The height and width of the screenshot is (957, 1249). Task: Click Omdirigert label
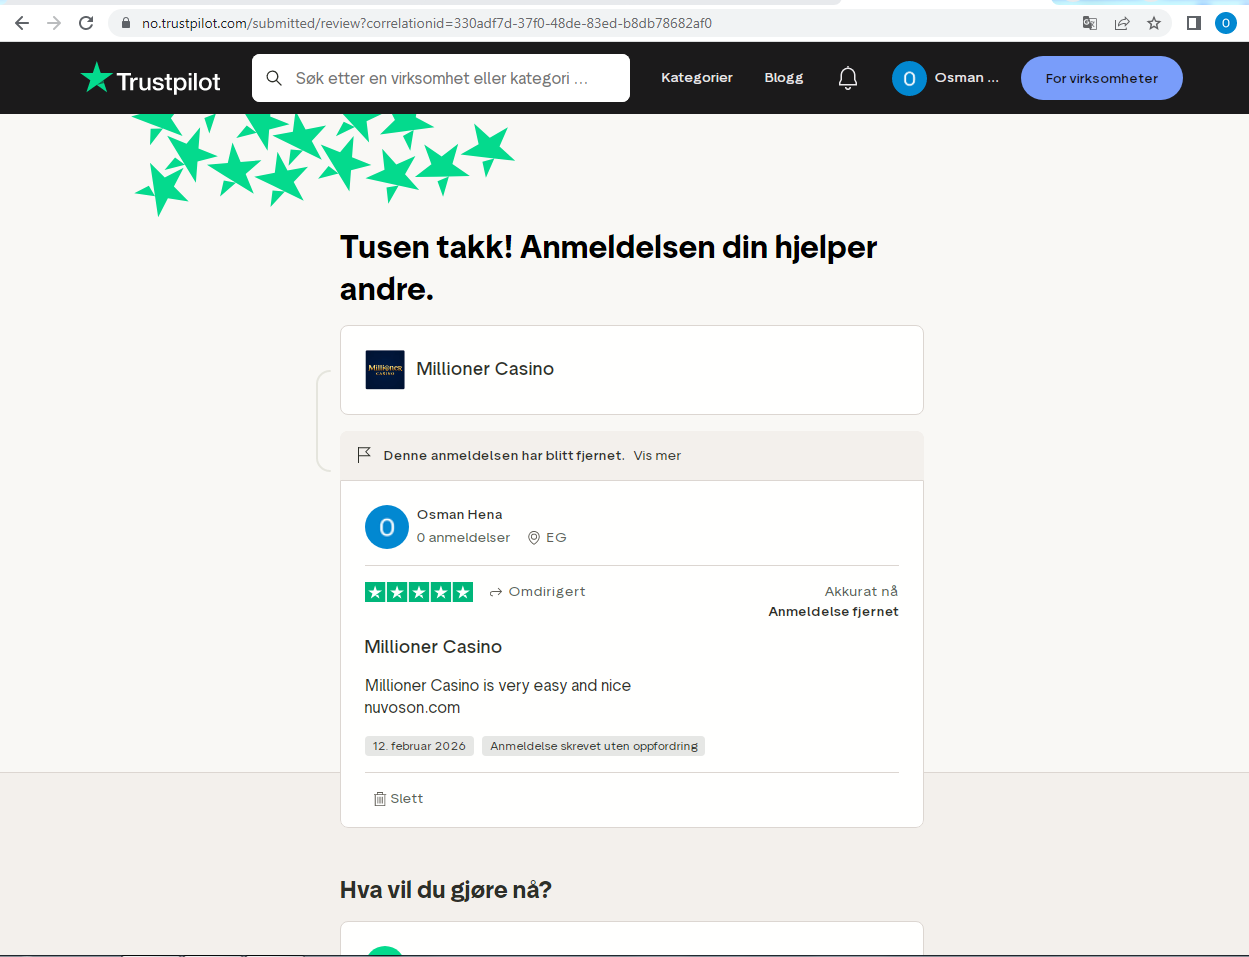(x=547, y=592)
